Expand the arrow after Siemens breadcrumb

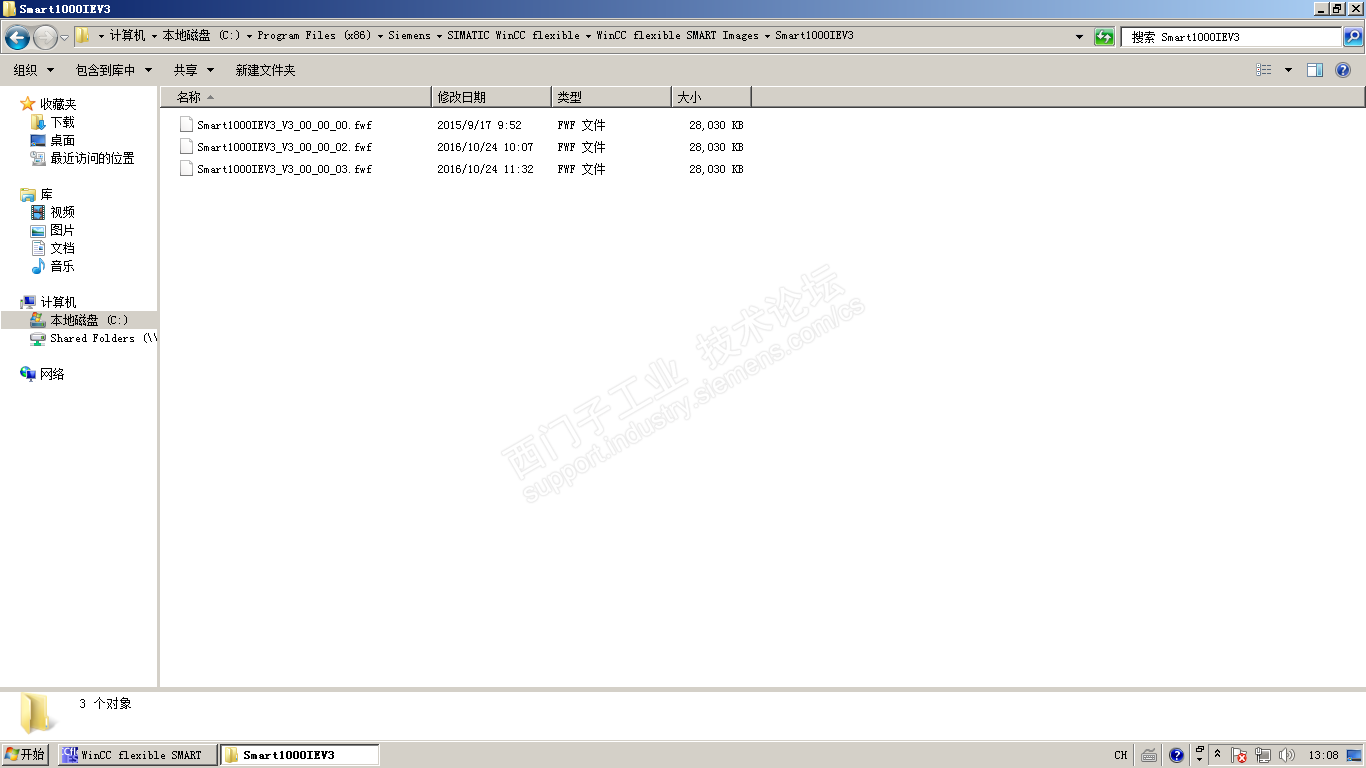click(x=438, y=36)
